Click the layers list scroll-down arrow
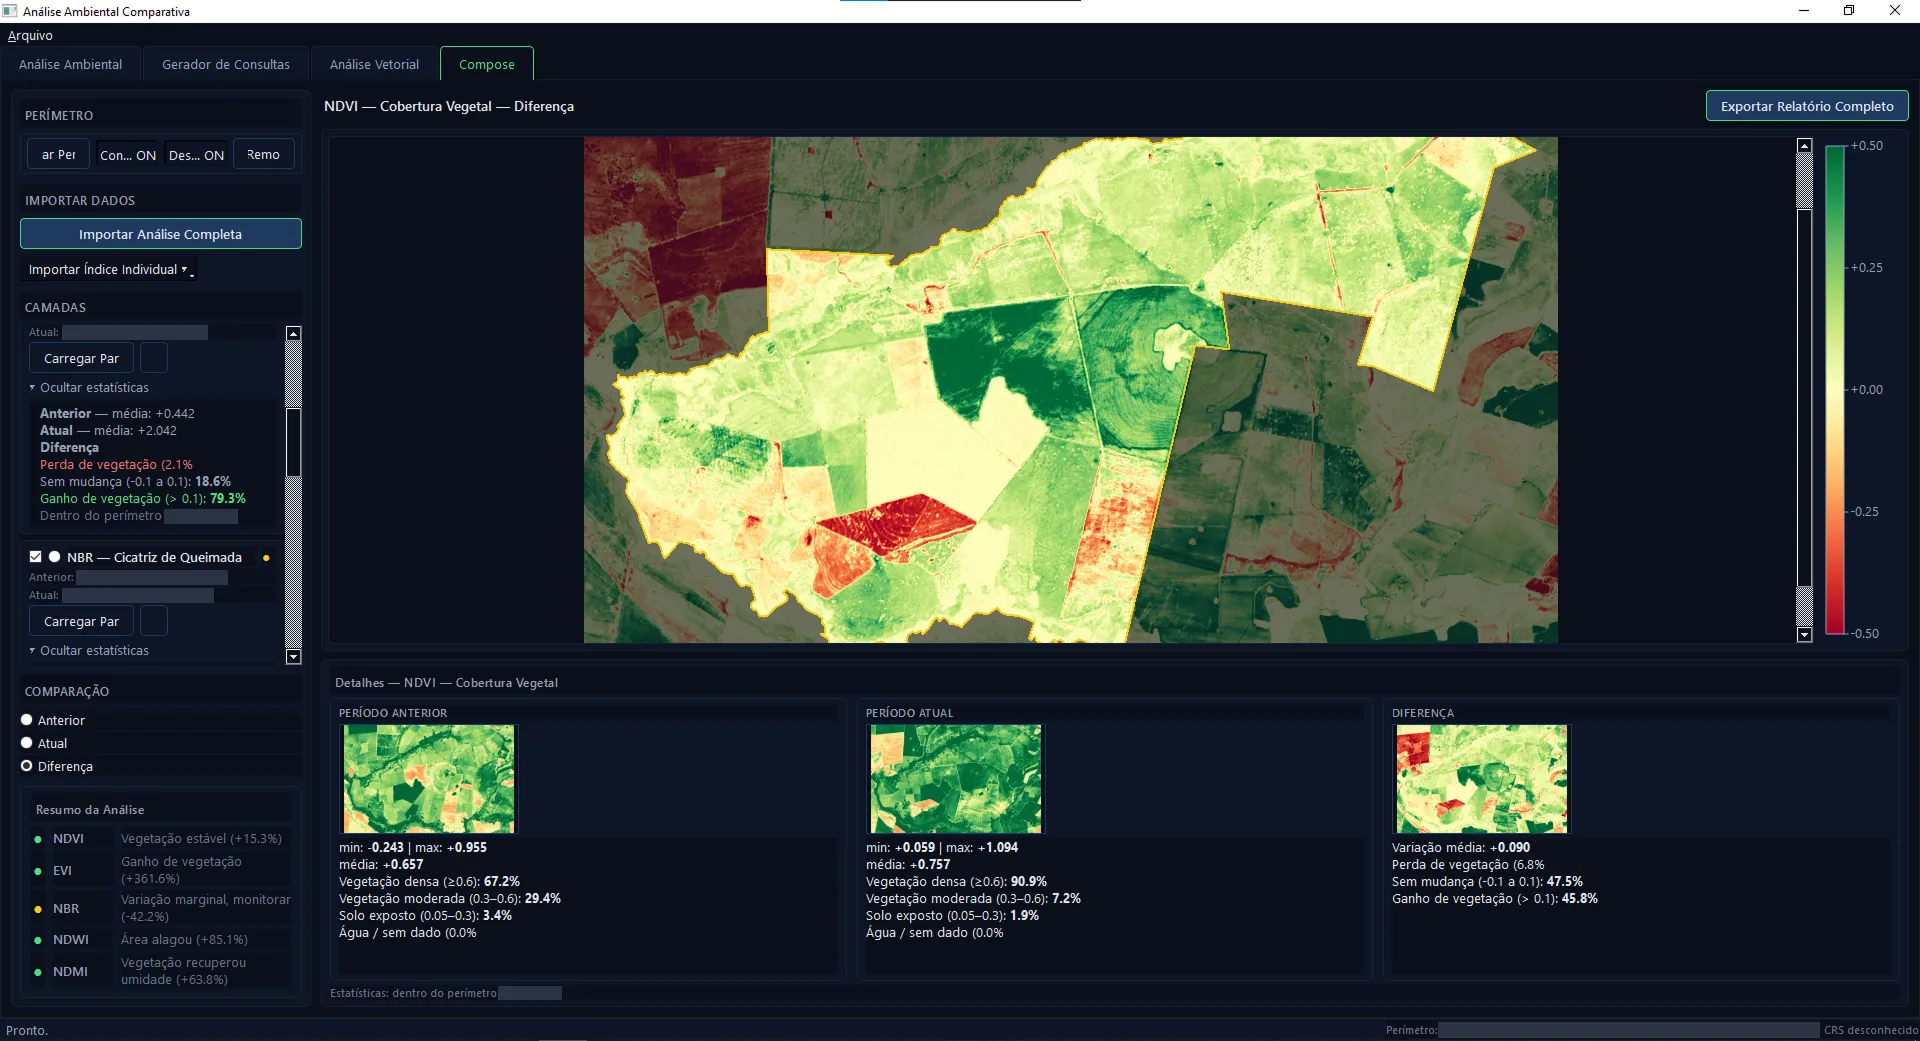Image resolution: width=1920 pixels, height=1041 pixels. click(293, 657)
